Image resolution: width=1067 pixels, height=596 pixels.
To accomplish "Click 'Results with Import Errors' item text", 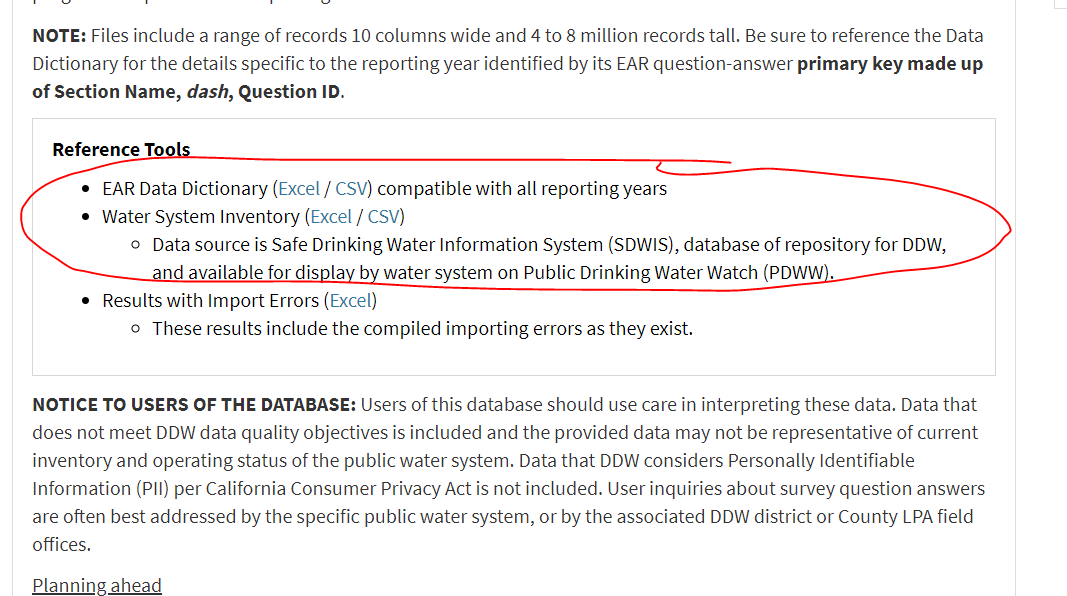I will (x=210, y=301).
